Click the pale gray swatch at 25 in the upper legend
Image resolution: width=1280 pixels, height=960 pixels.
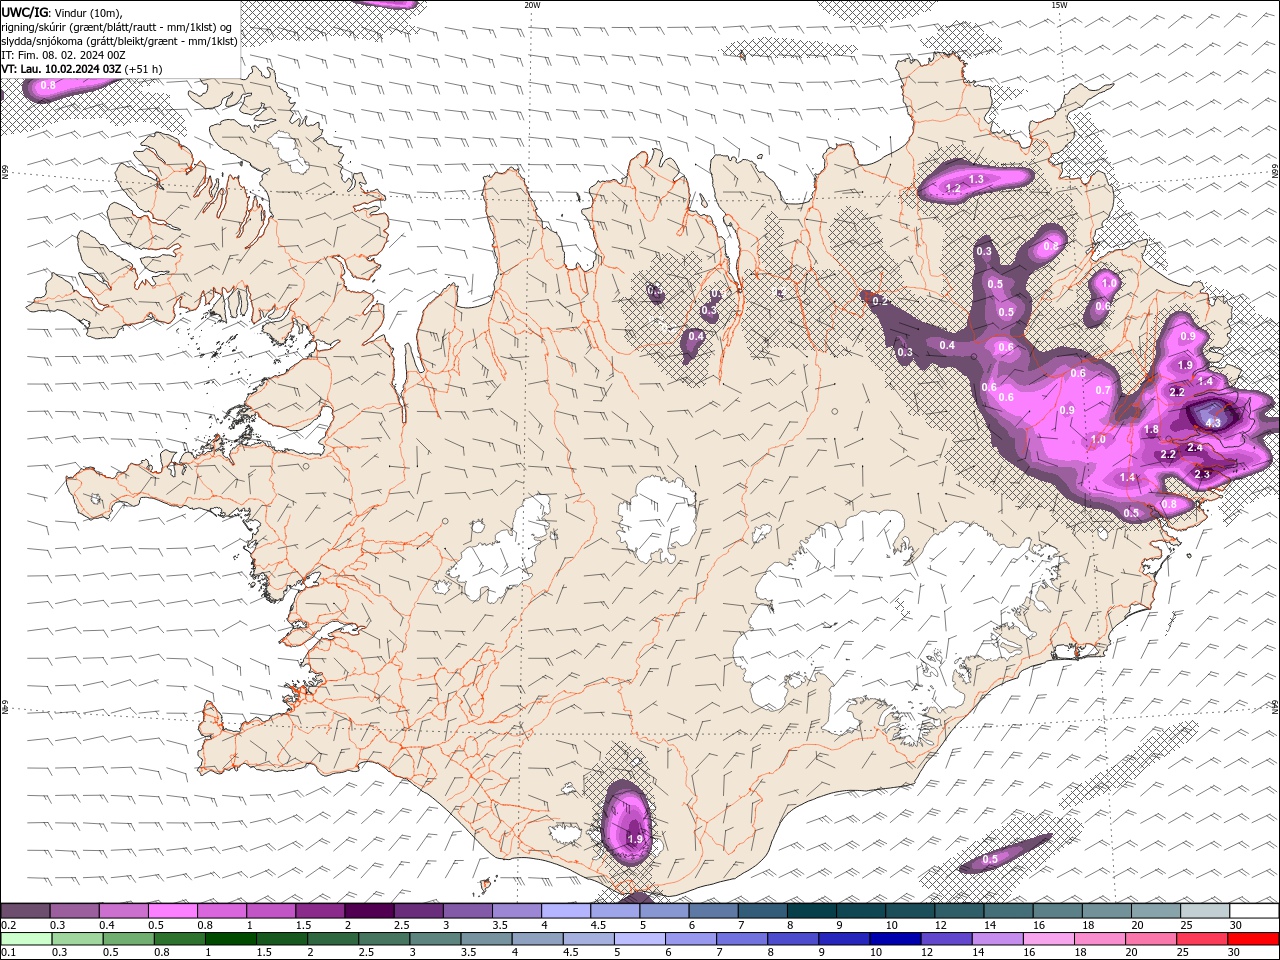1205,911
